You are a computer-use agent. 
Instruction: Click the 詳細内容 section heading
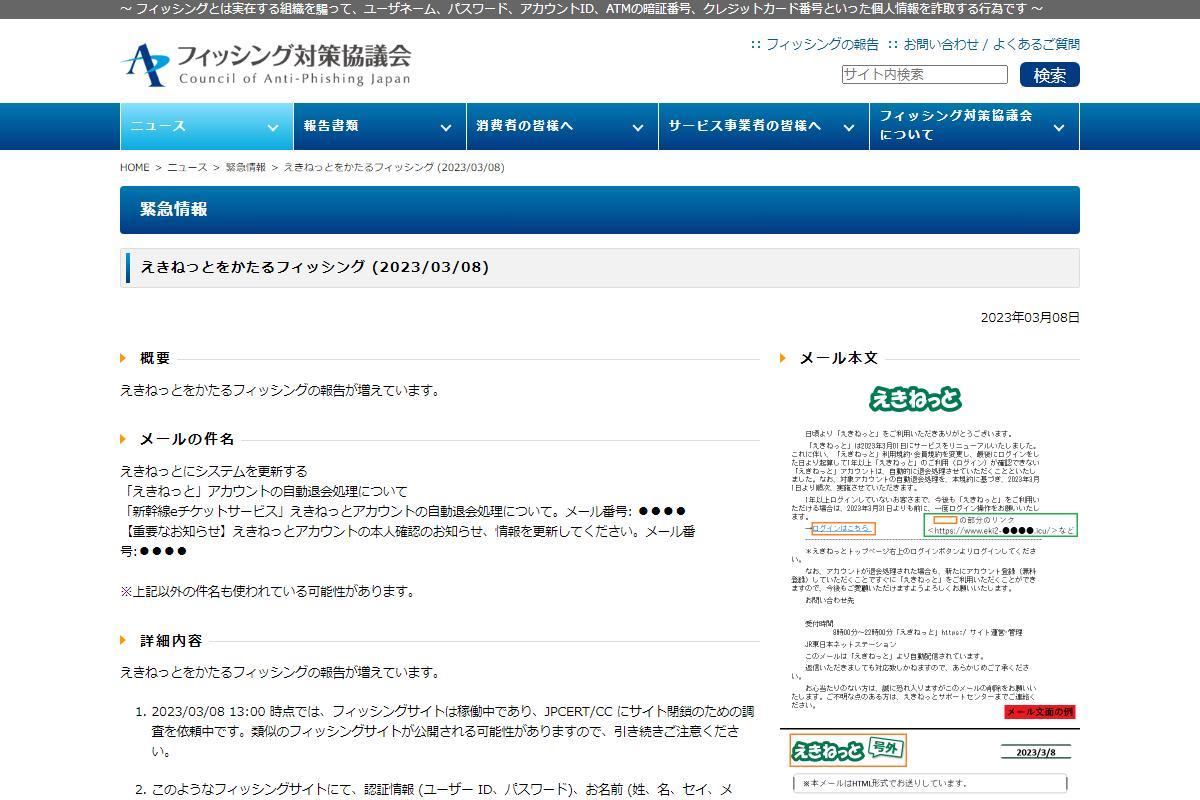pyautogui.click(x=171, y=641)
